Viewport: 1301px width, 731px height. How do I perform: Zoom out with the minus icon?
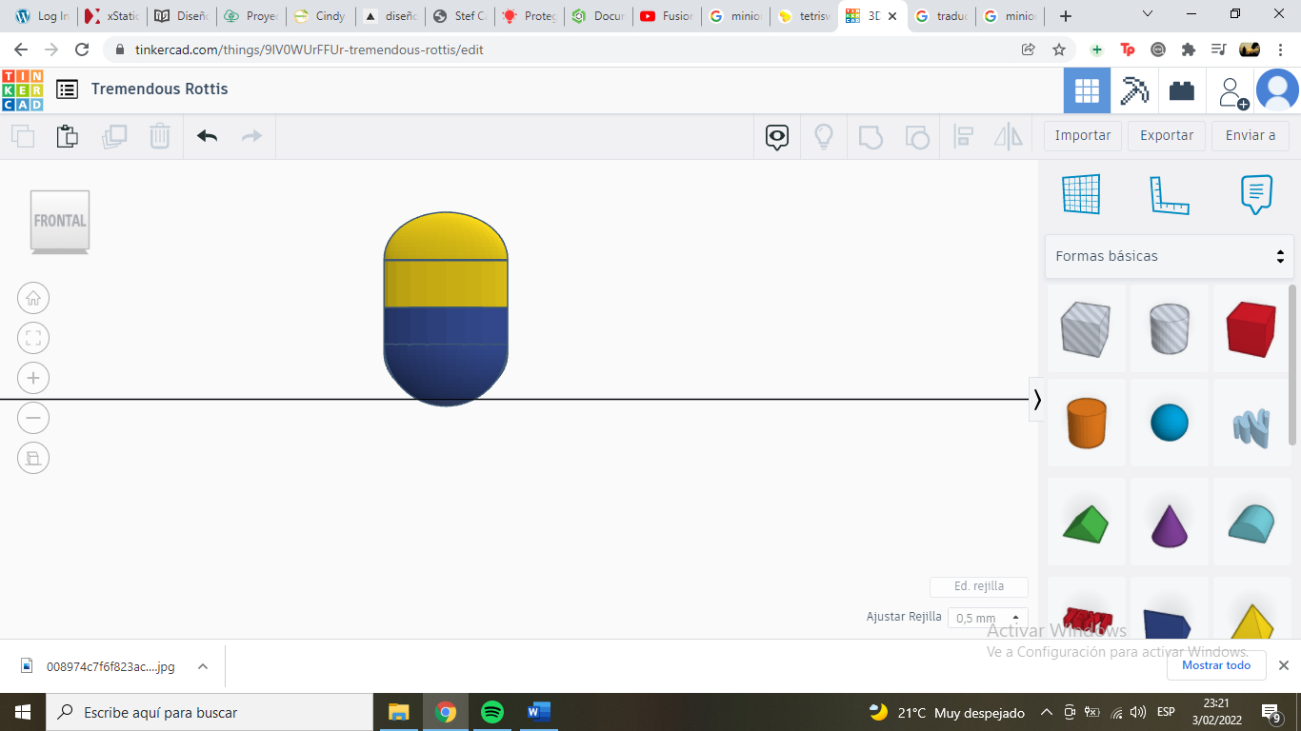coord(33,418)
